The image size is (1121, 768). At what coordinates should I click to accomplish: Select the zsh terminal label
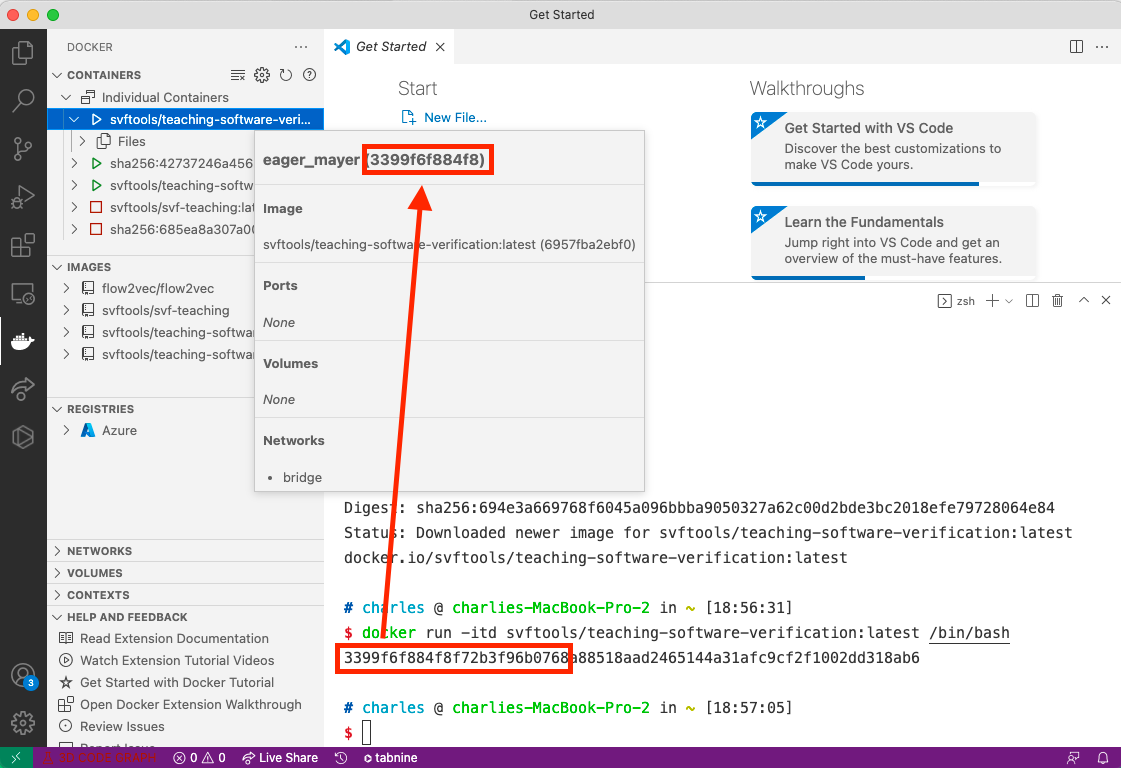tap(956, 301)
